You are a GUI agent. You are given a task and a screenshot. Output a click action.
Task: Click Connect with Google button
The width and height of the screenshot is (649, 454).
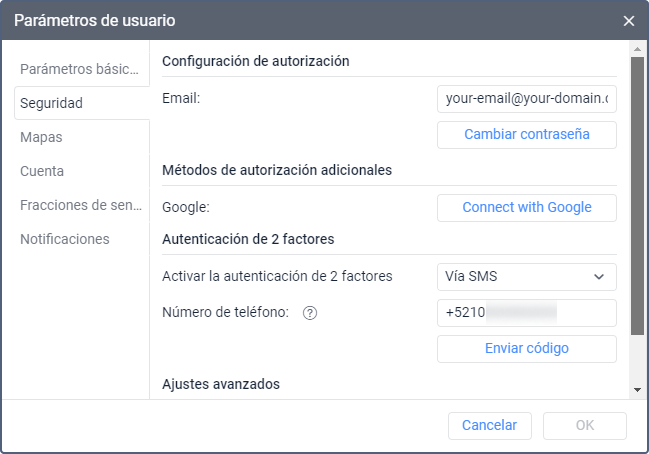(526, 208)
